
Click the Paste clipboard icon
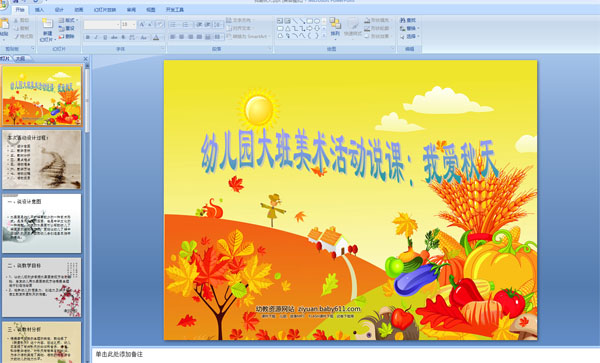pyautogui.click(x=4, y=24)
